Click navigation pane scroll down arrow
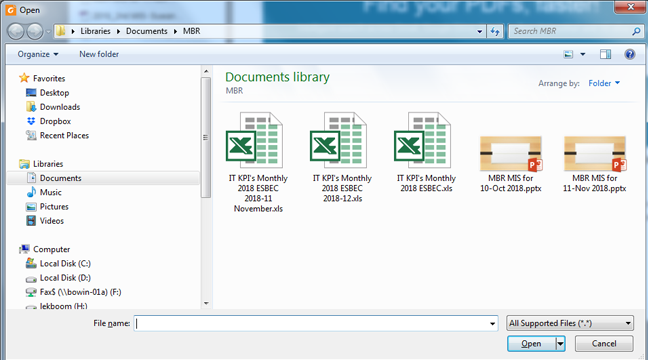The height and width of the screenshot is (360, 648). click(x=206, y=303)
